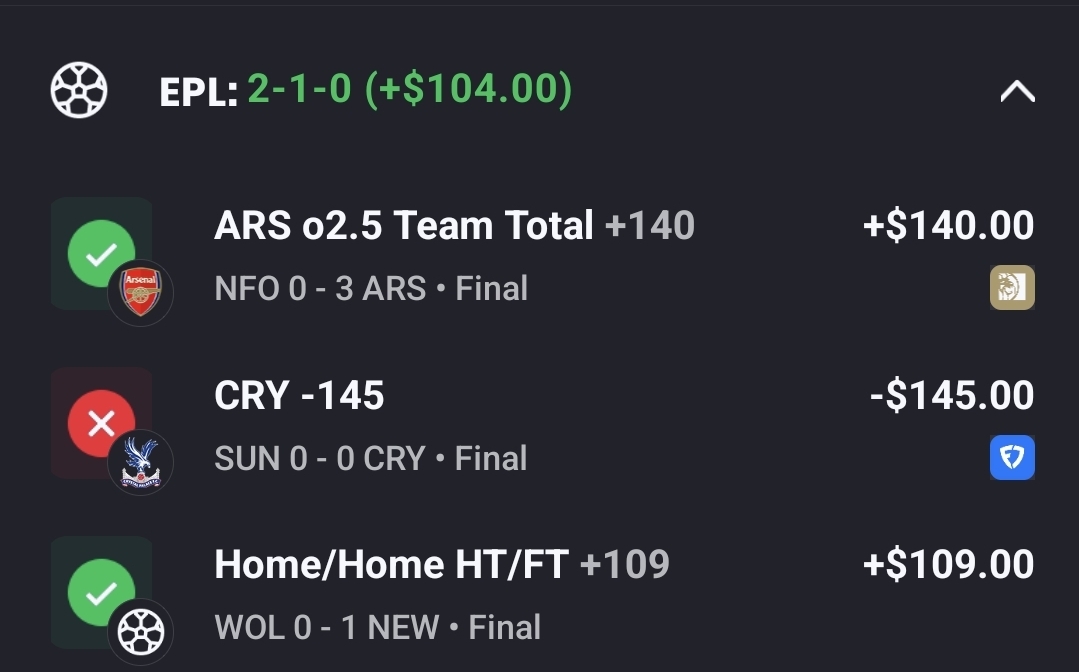Click the Arsenal team crest icon
Screen dimensions: 1079x672
pyautogui.click(x=141, y=293)
